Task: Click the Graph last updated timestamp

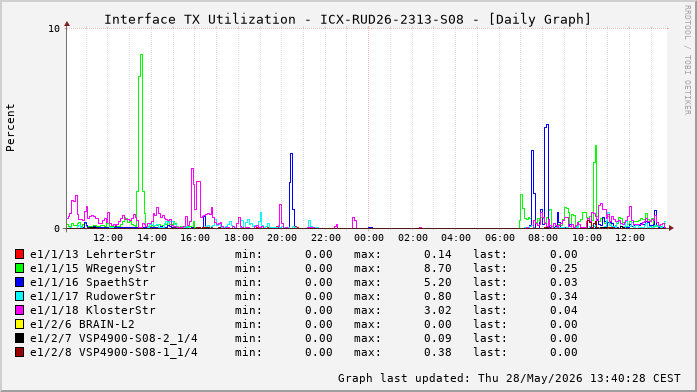Action: click(509, 378)
